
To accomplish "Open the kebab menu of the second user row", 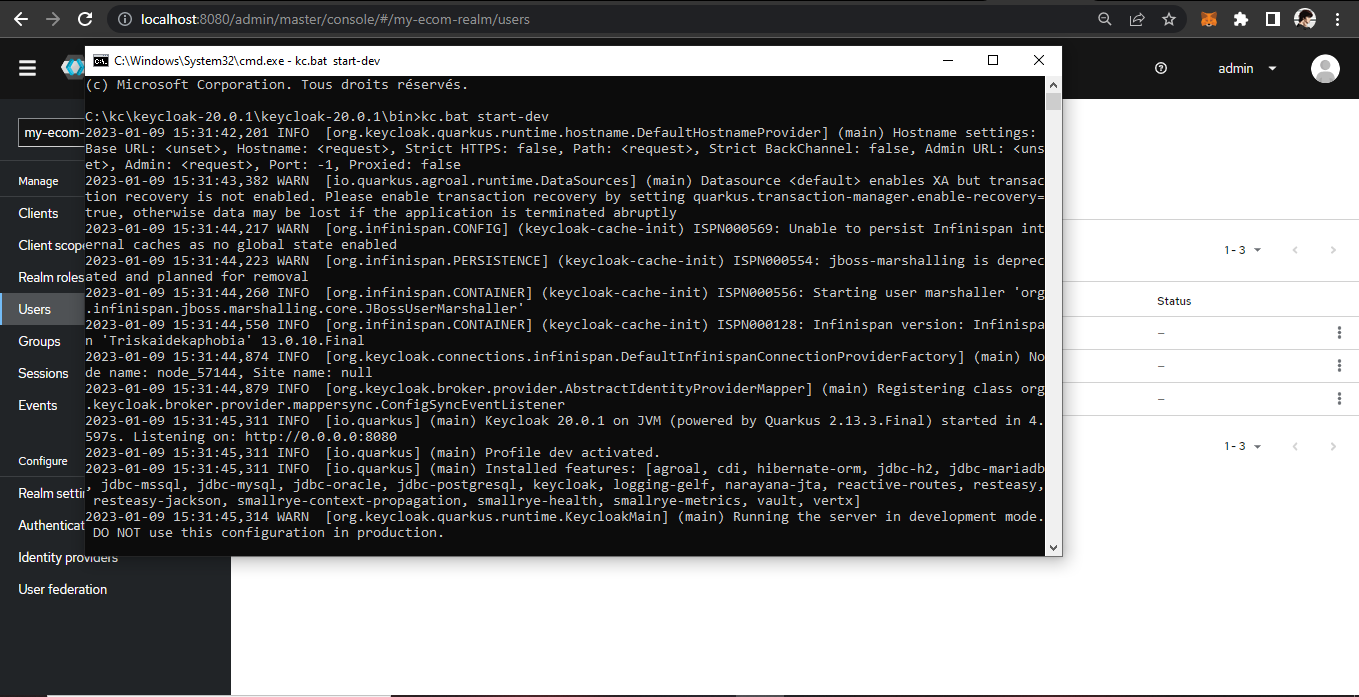I will pos(1339,366).
